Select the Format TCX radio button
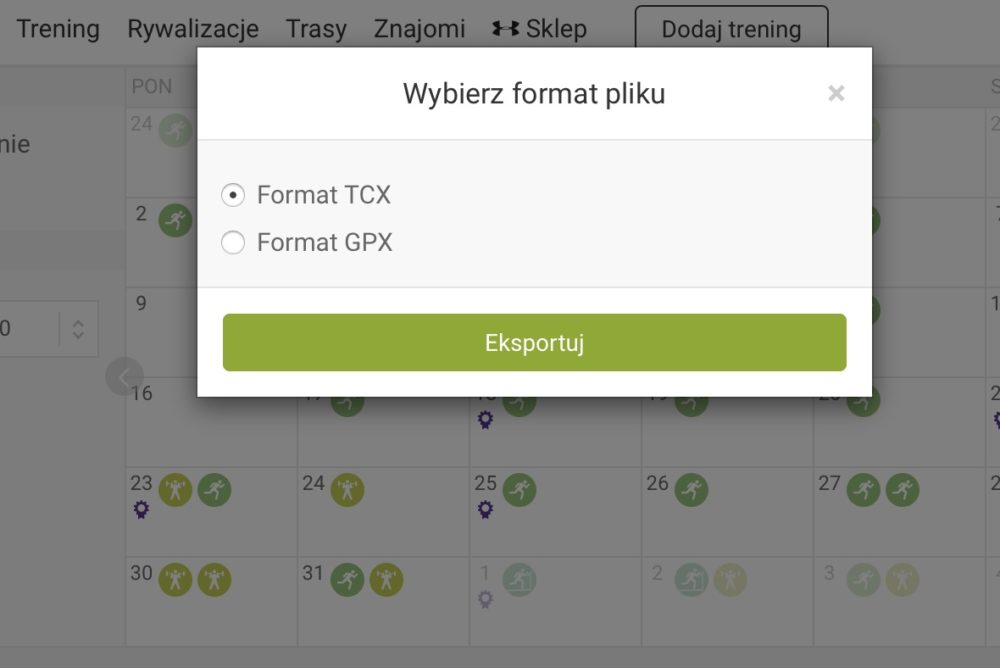This screenshot has width=1000, height=668. click(x=233, y=195)
